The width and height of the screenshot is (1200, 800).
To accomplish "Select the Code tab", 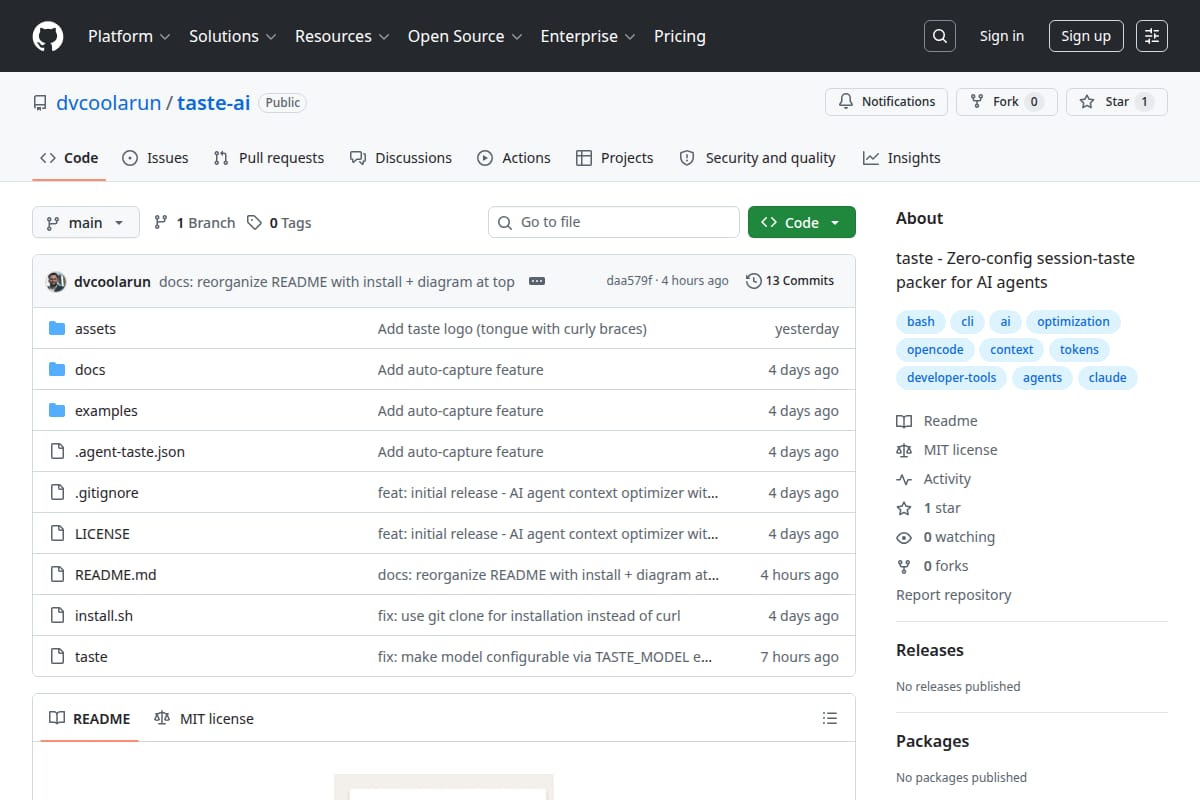I will coord(69,158).
